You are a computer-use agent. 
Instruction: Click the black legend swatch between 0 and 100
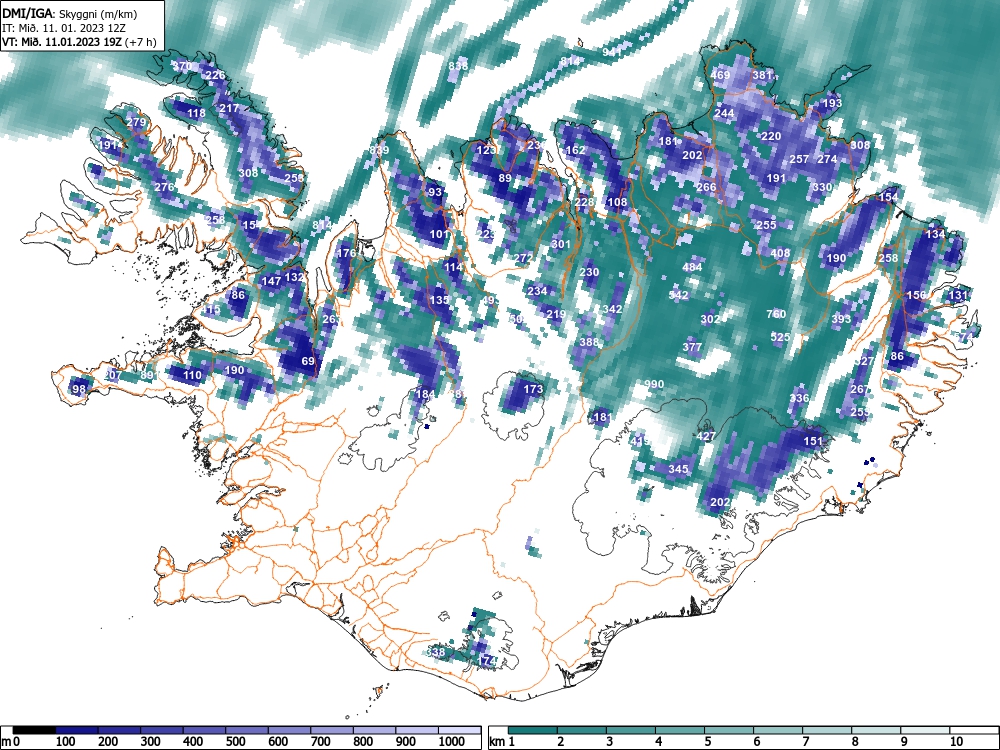coord(34,730)
